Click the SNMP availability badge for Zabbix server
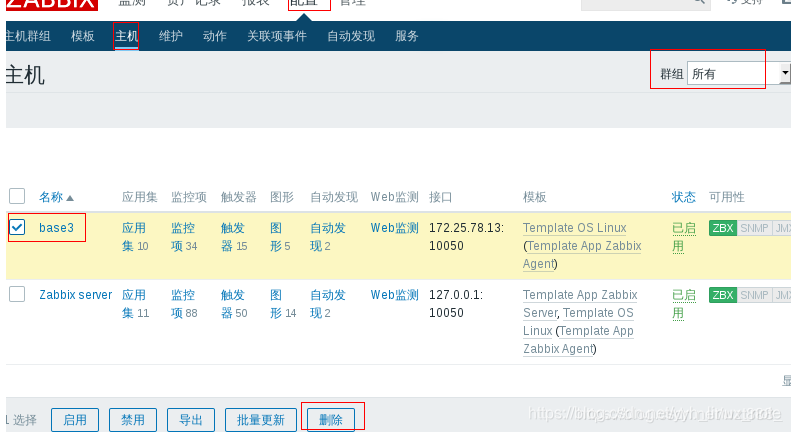The height and width of the screenshot is (432, 791). click(x=754, y=295)
